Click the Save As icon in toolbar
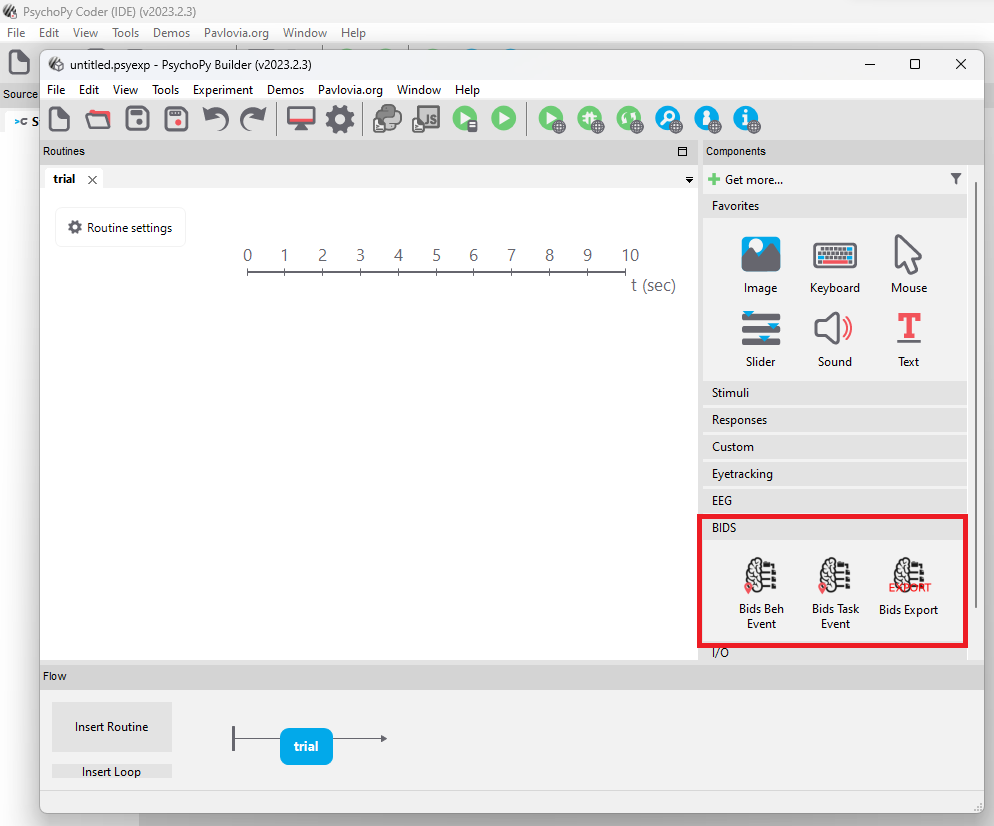This screenshot has width=994, height=826. (176, 119)
